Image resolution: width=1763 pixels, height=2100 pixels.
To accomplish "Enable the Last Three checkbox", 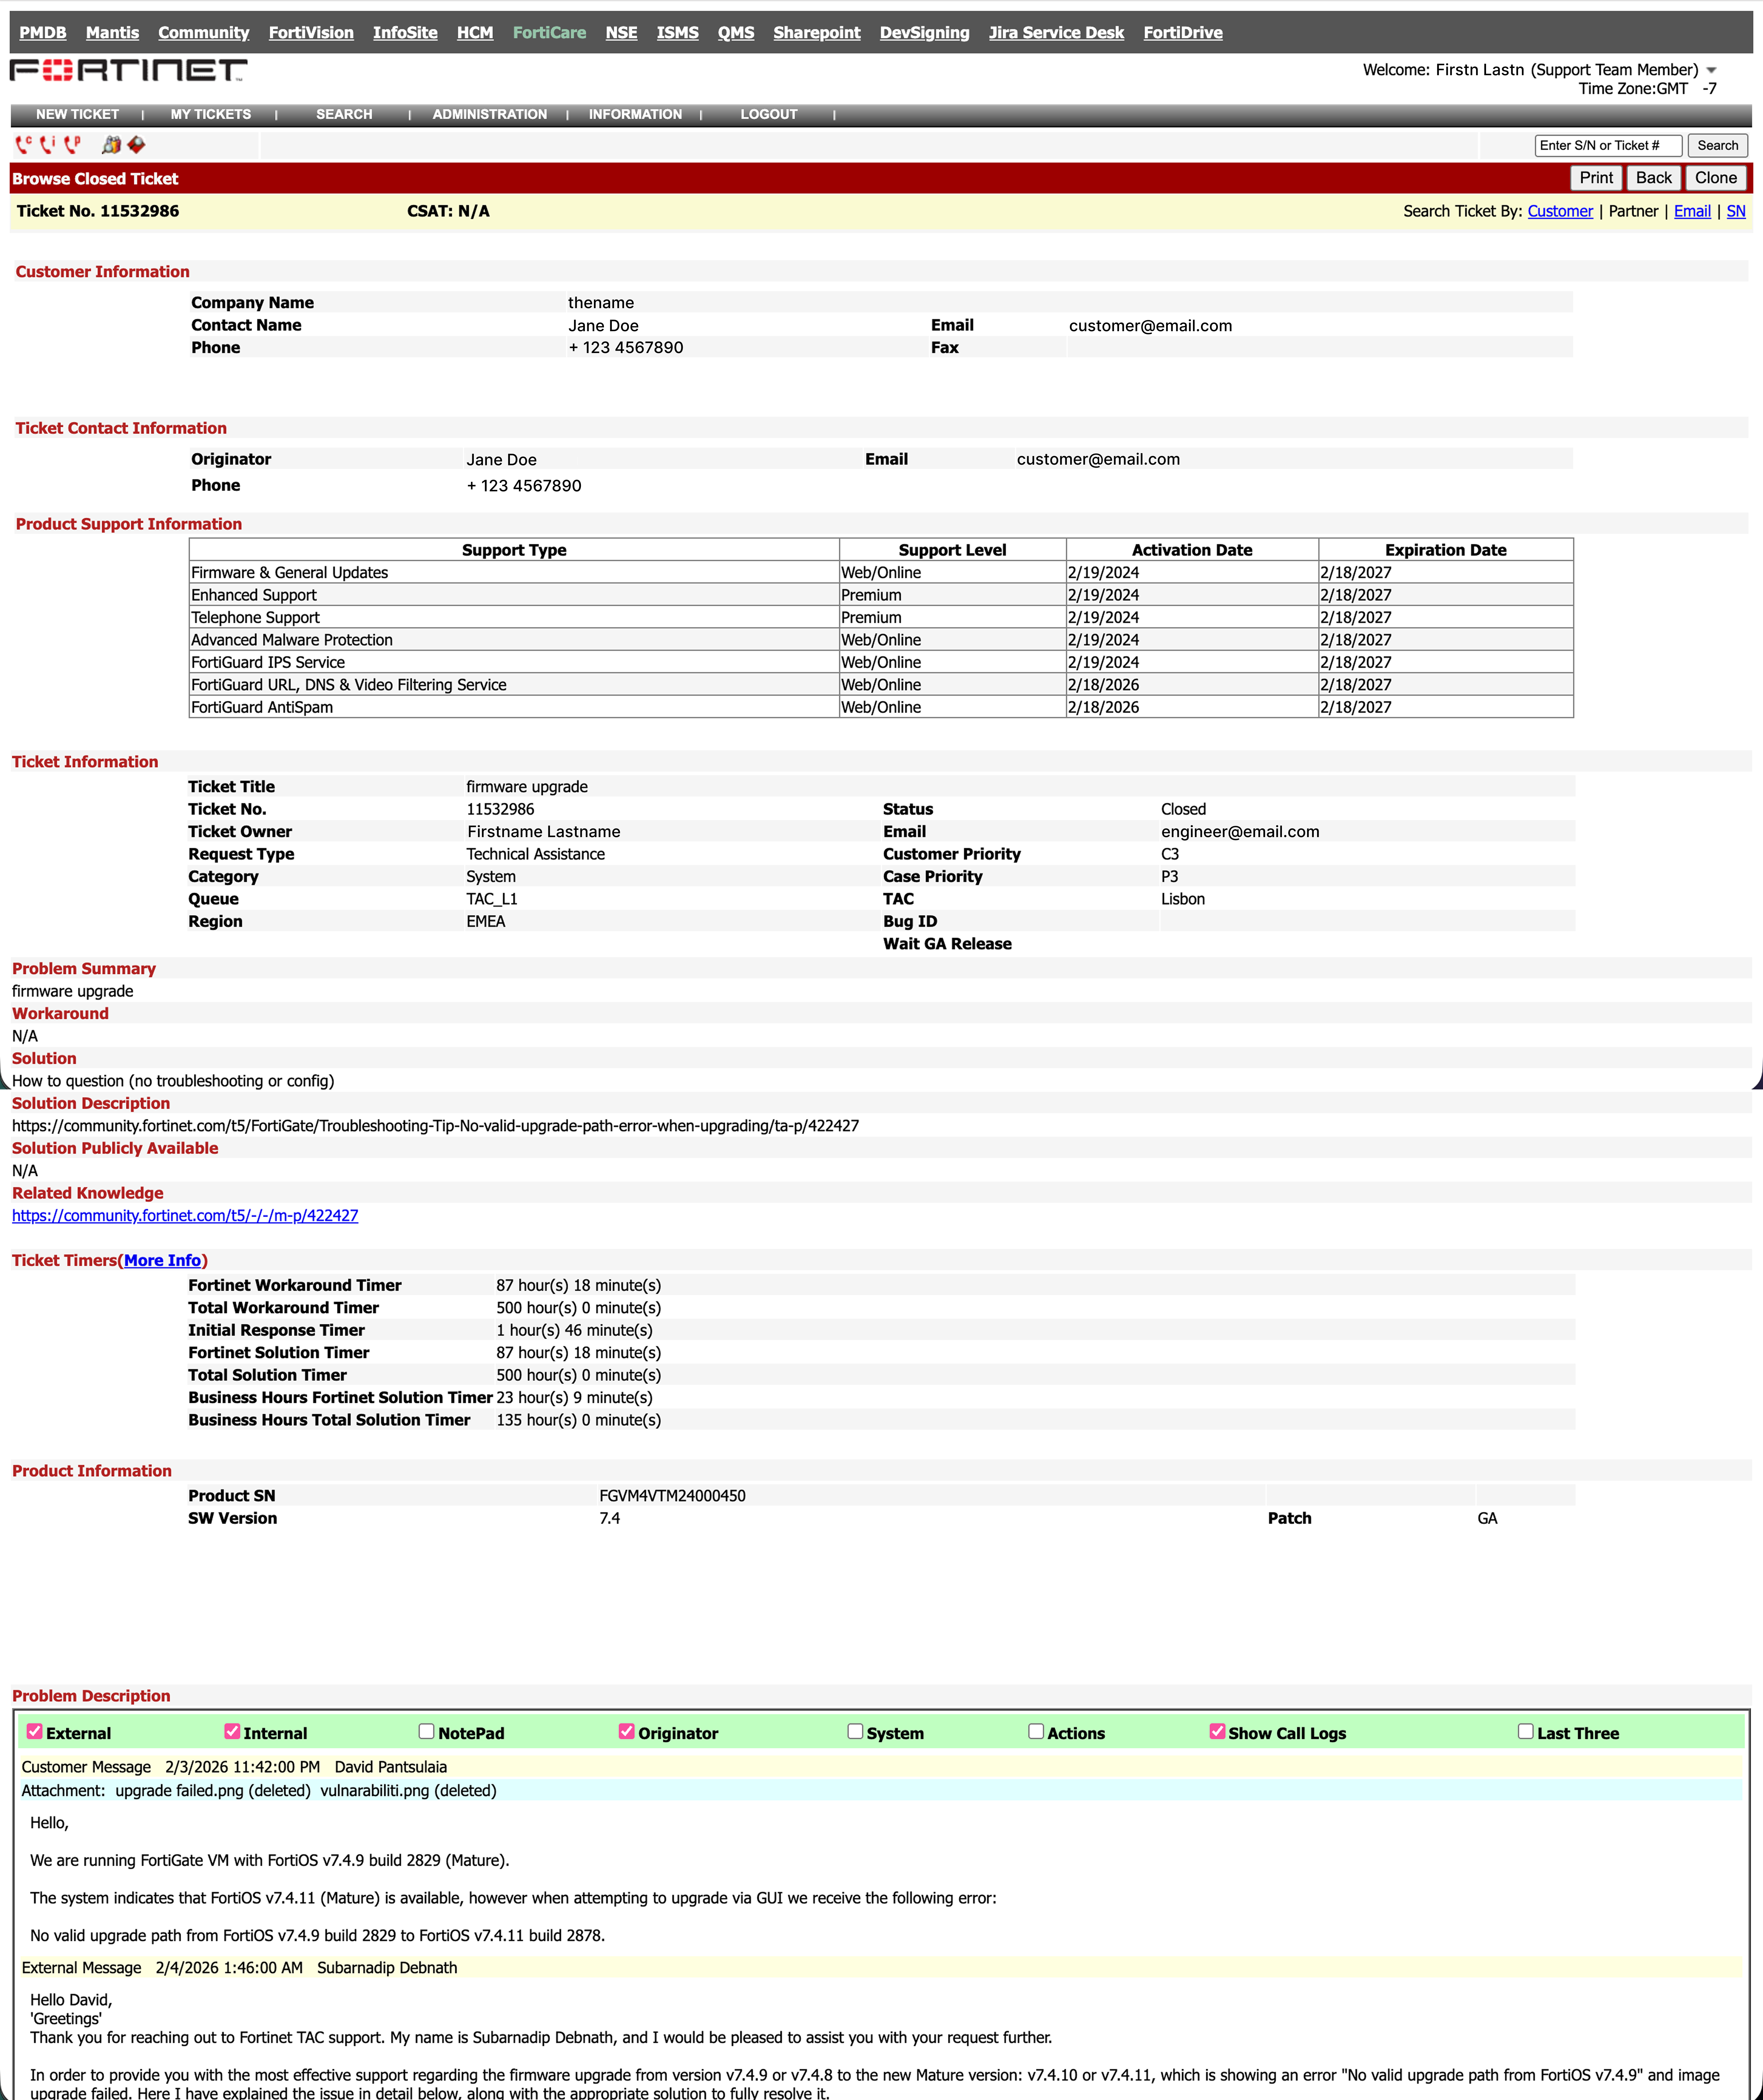I will click(1525, 1731).
